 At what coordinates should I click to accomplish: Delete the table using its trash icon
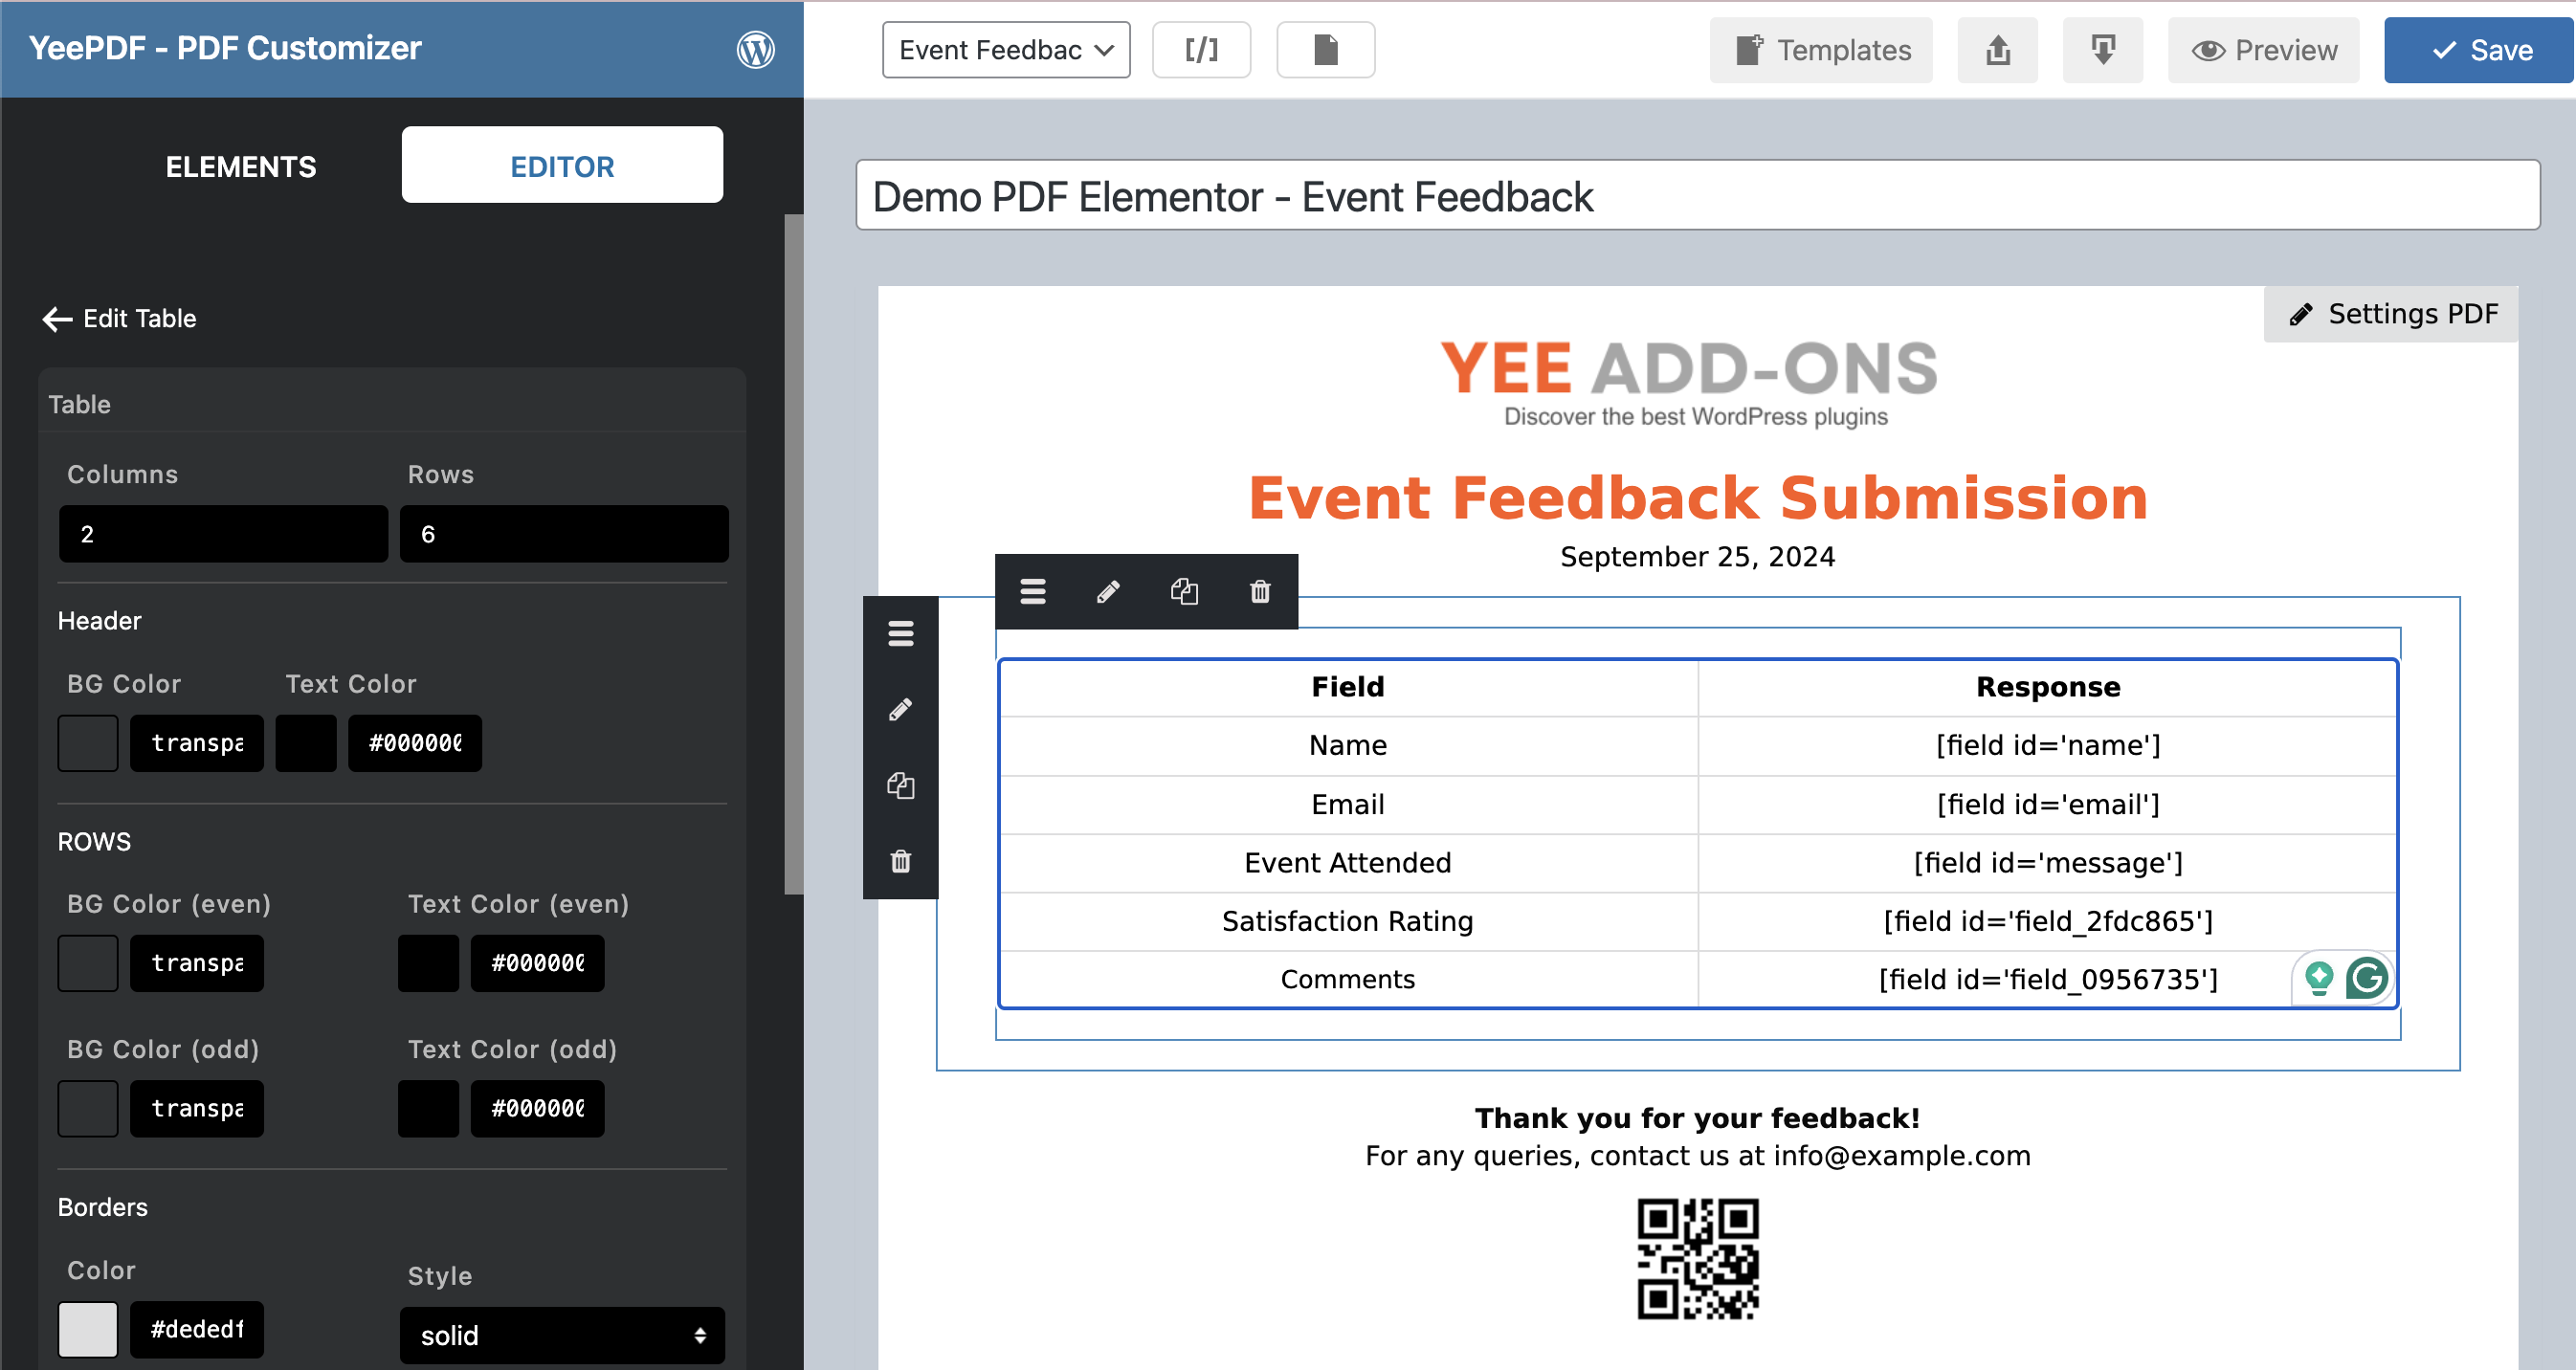tap(1259, 591)
